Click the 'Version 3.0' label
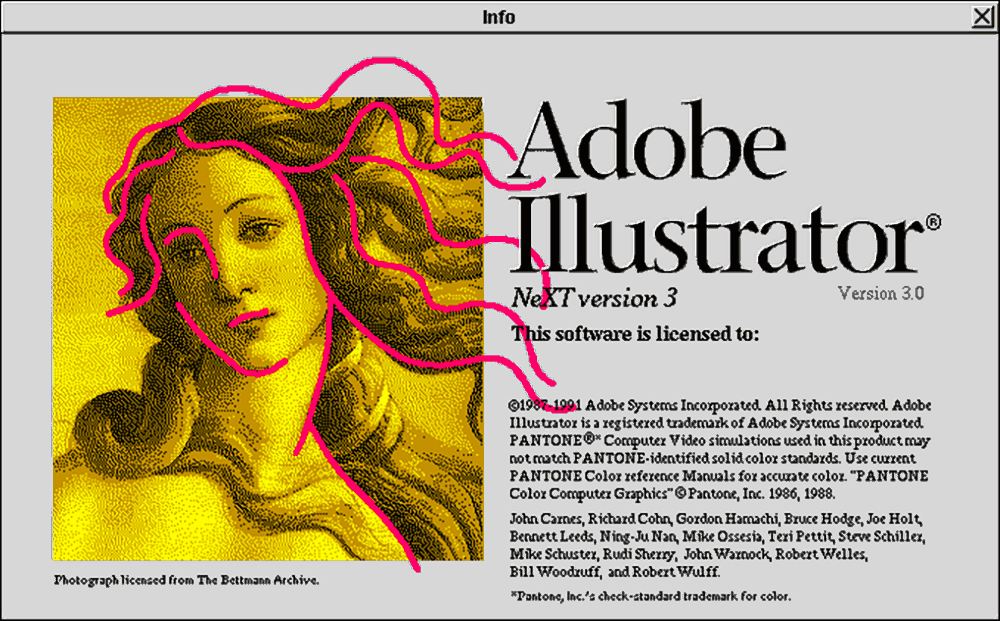This screenshot has width=1000, height=621. (x=881, y=293)
